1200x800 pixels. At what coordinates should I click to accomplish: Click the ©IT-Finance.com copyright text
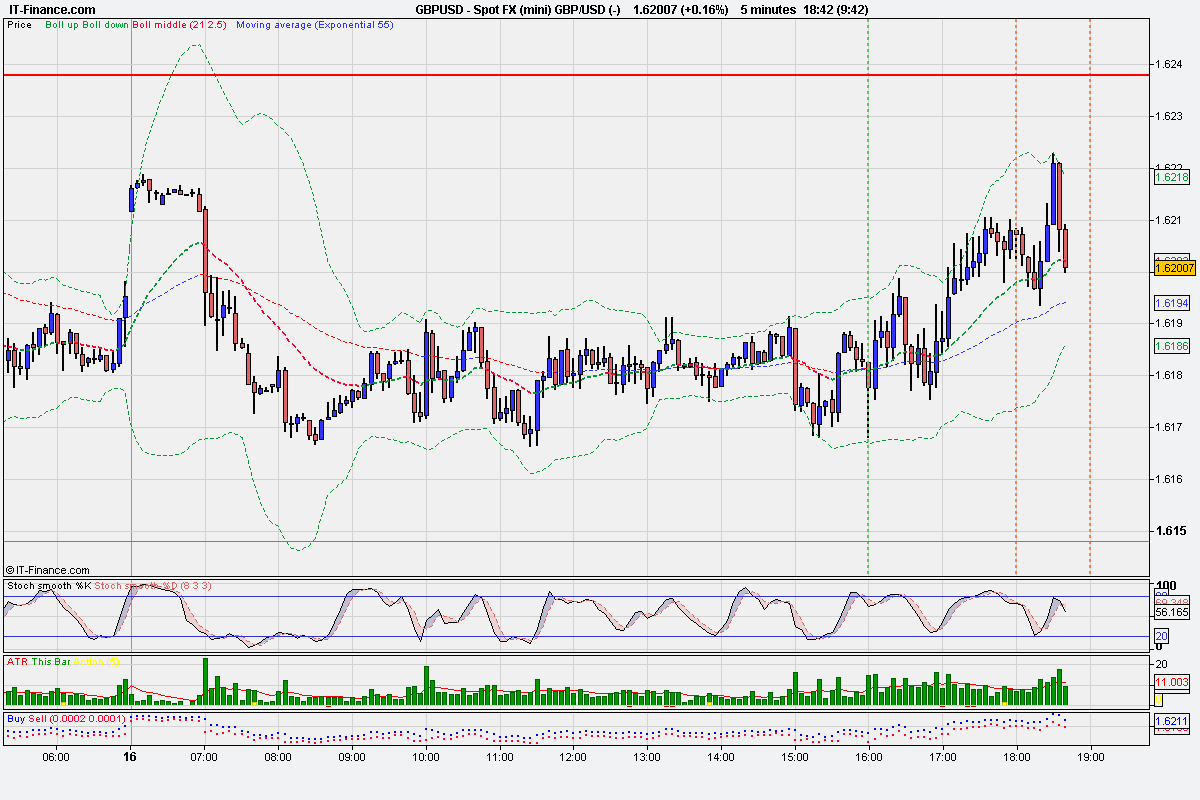tap(47, 570)
